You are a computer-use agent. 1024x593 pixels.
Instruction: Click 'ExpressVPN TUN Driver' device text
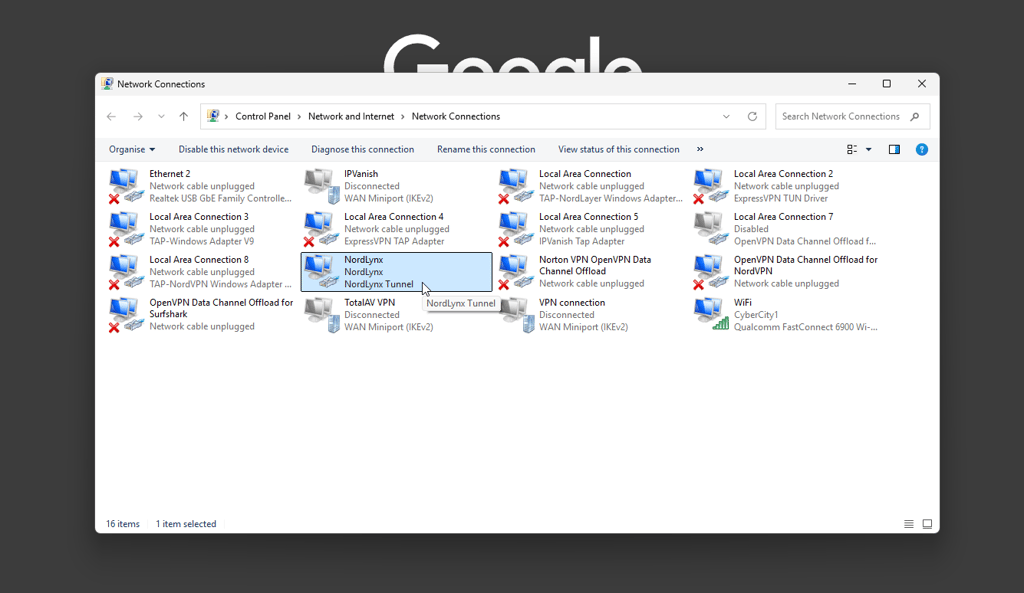pyautogui.click(x=780, y=199)
